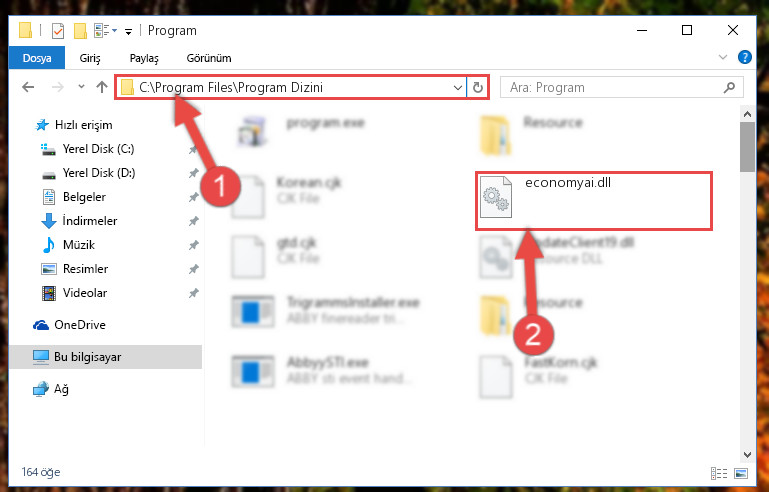The height and width of the screenshot is (492, 769).
Task: Open Customize Quick Access Toolbar dropdown
Action: click(x=128, y=32)
